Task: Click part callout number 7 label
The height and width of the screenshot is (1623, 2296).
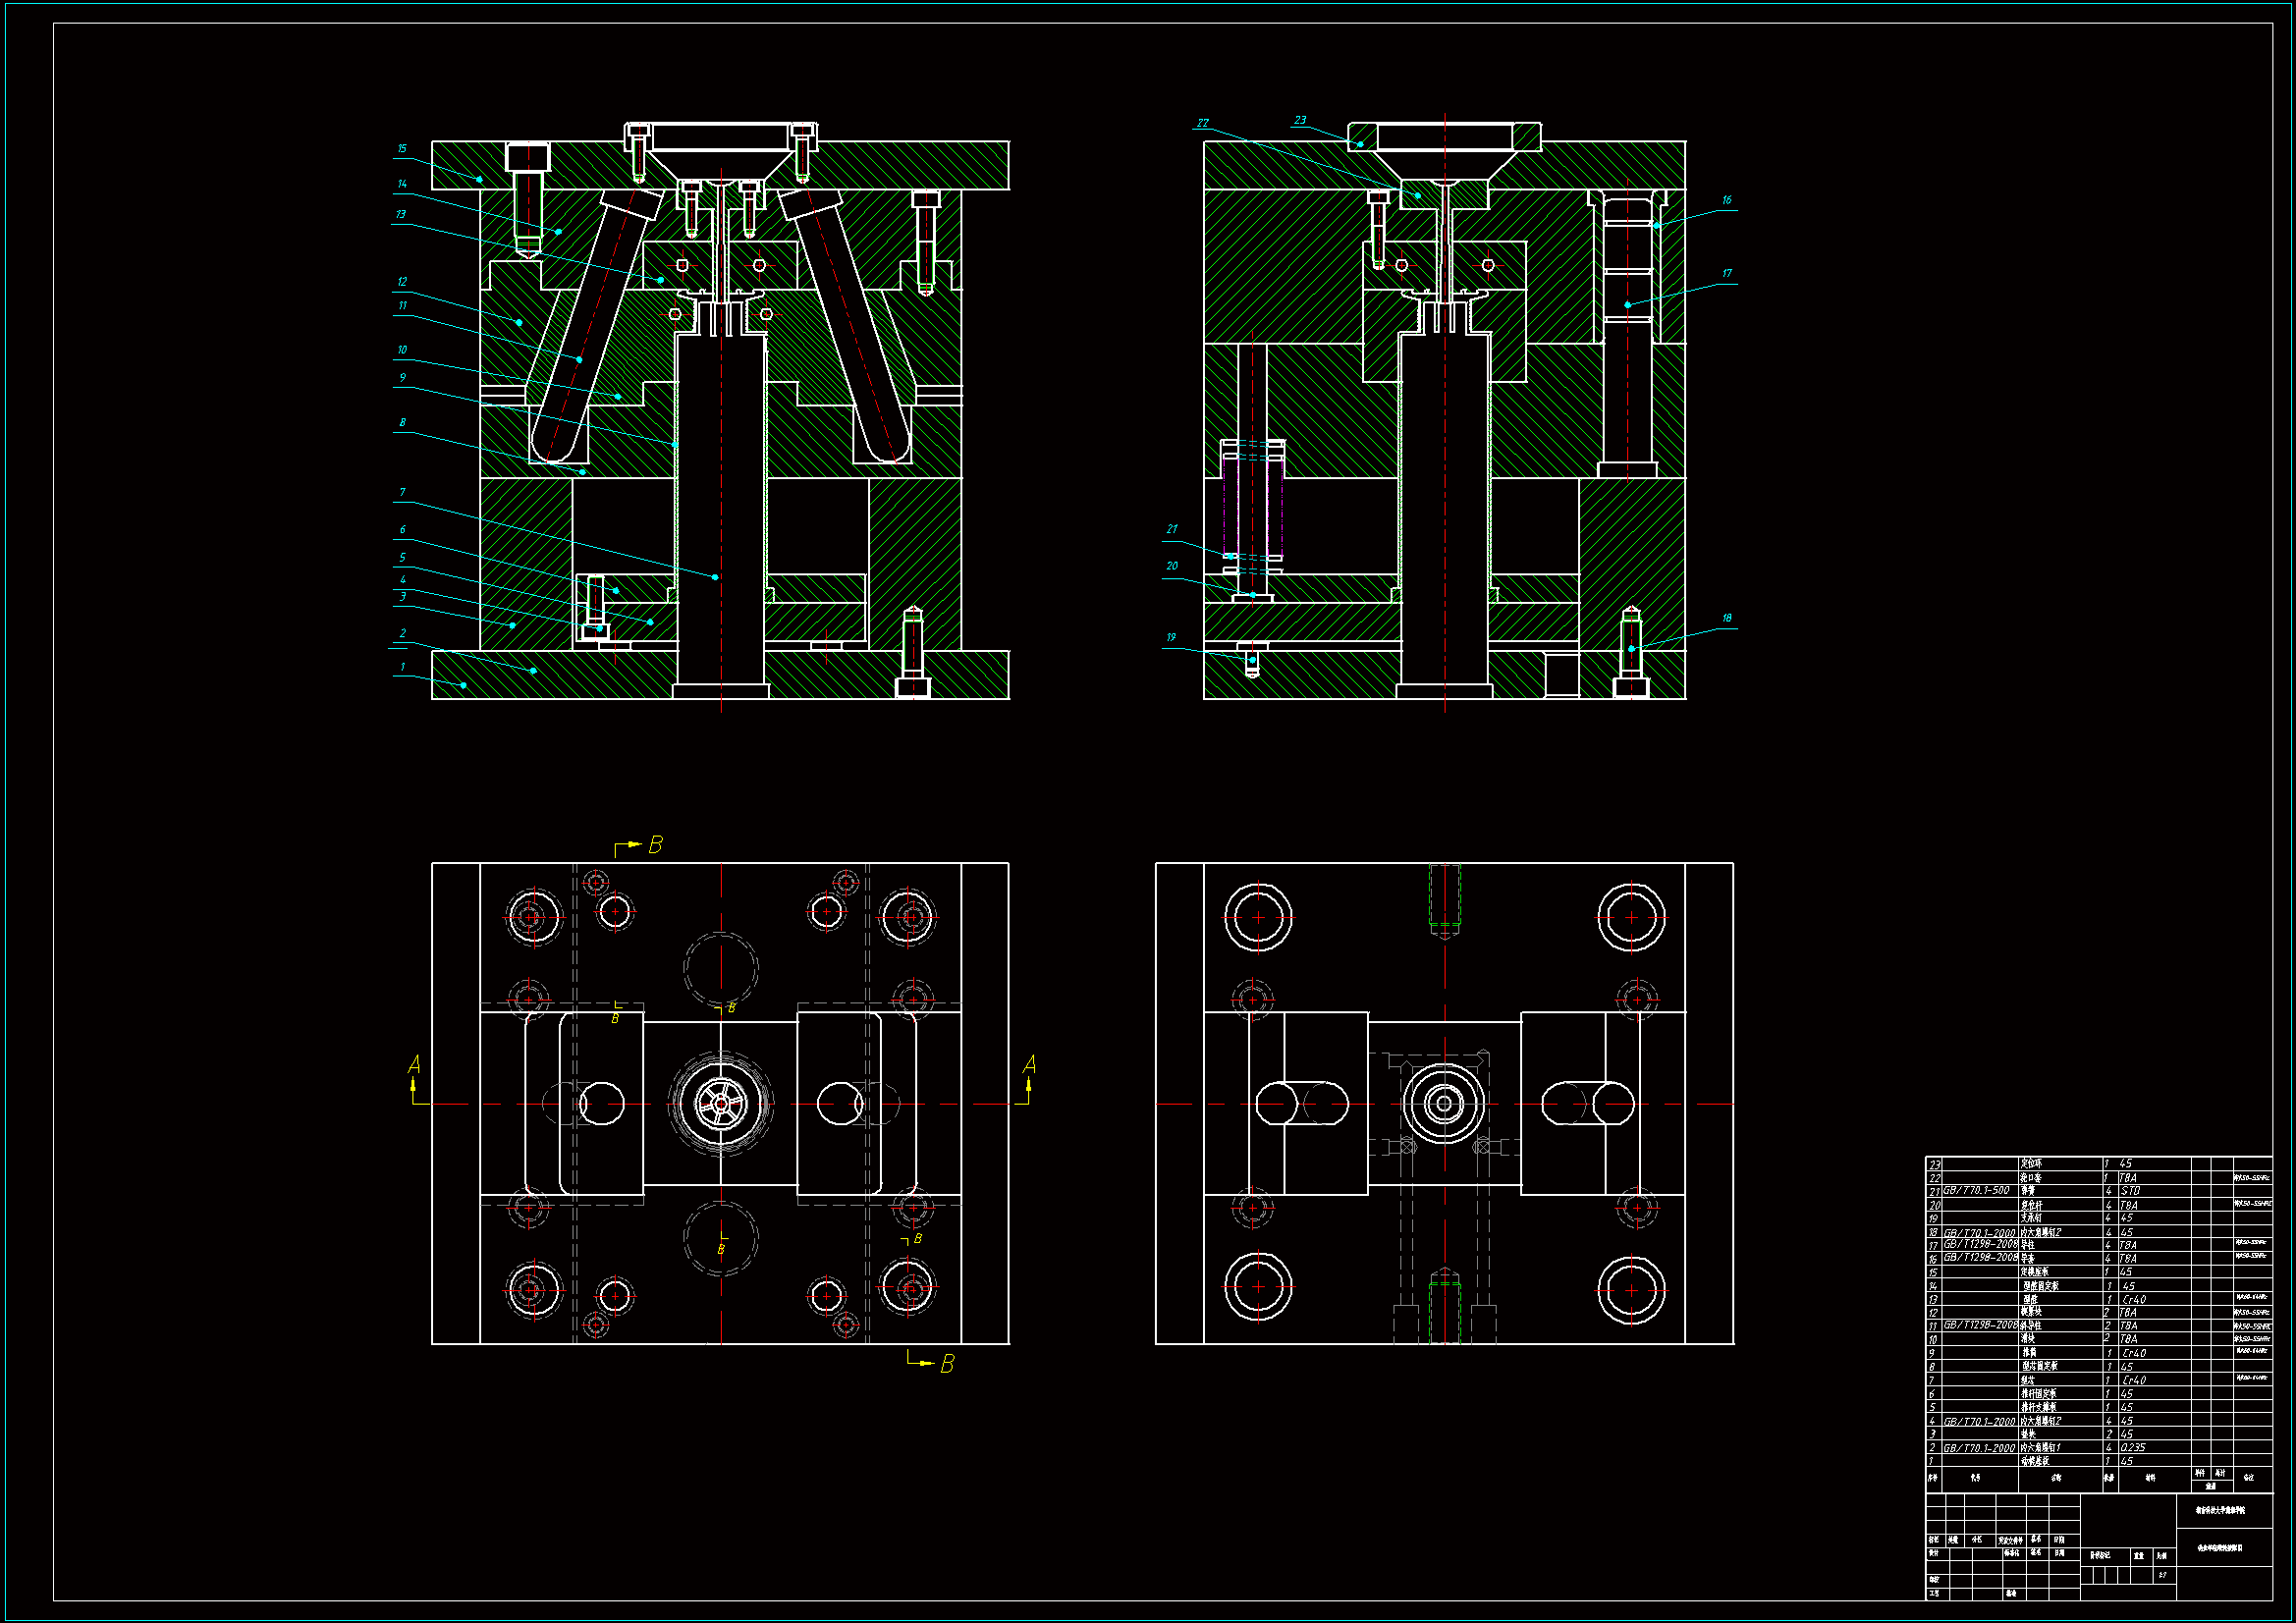Action: [x=402, y=493]
